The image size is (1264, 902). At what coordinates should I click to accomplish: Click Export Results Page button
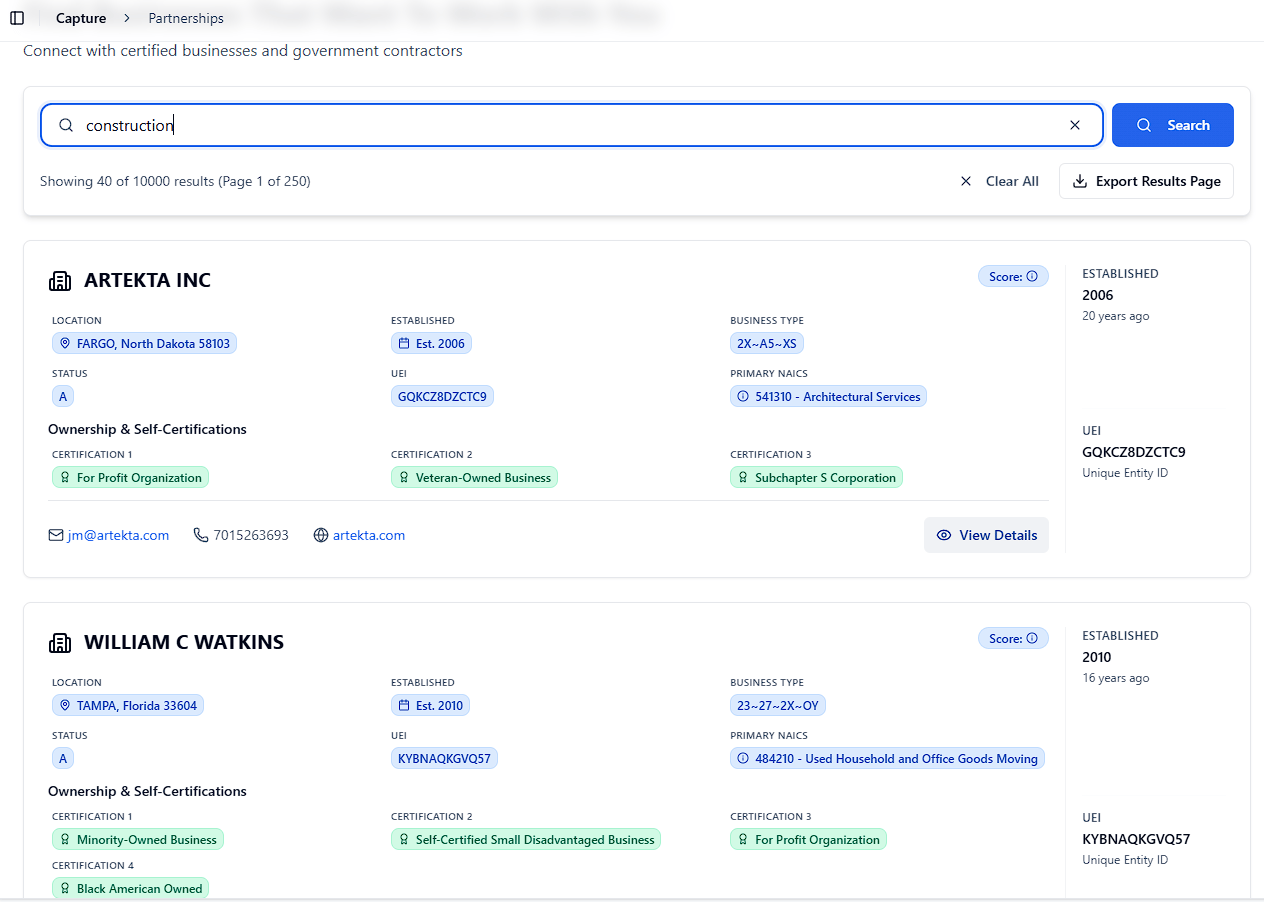[x=1146, y=181]
